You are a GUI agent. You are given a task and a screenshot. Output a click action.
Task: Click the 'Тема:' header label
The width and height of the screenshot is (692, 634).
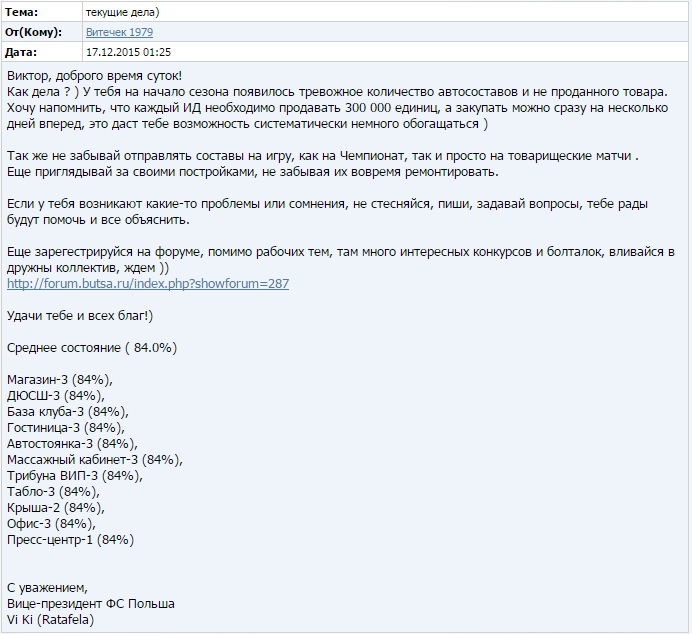click(x=21, y=12)
